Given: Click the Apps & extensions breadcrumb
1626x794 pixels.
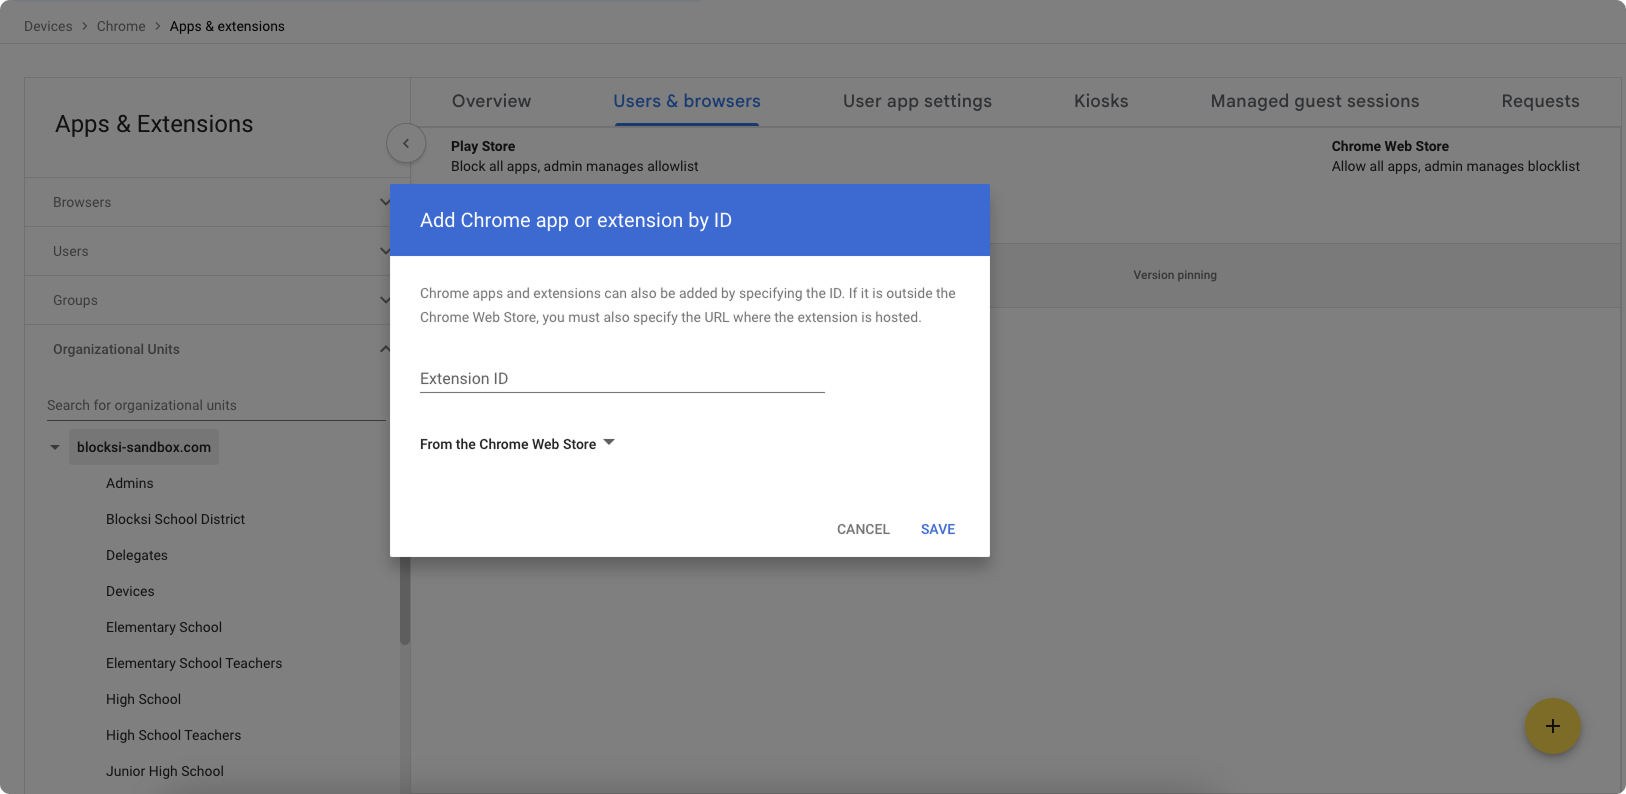Looking at the screenshot, I should tap(227, 26).
